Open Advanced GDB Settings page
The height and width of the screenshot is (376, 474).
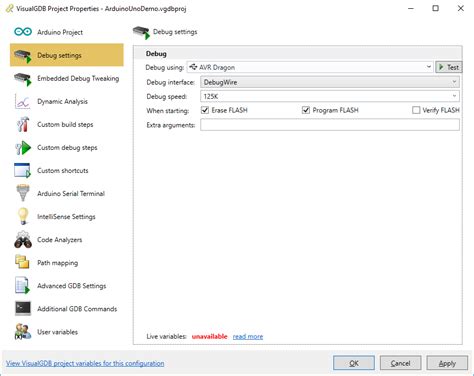72,286
